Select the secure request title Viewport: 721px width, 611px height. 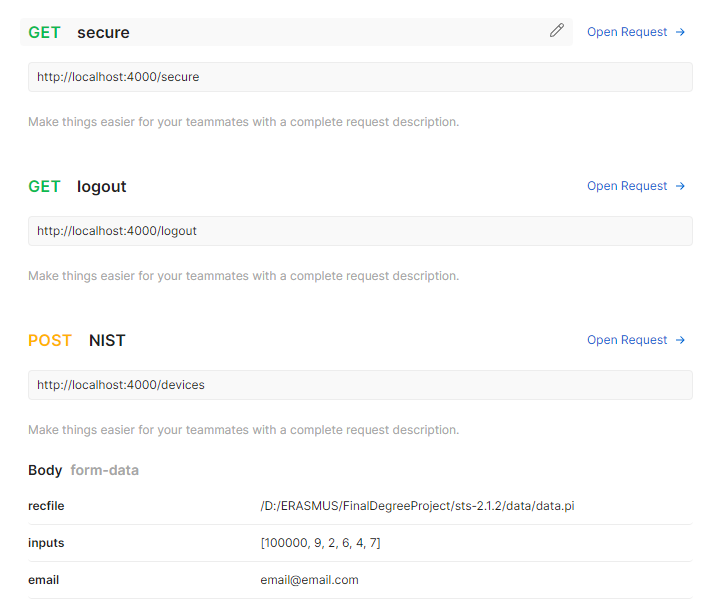click(103, 32)
